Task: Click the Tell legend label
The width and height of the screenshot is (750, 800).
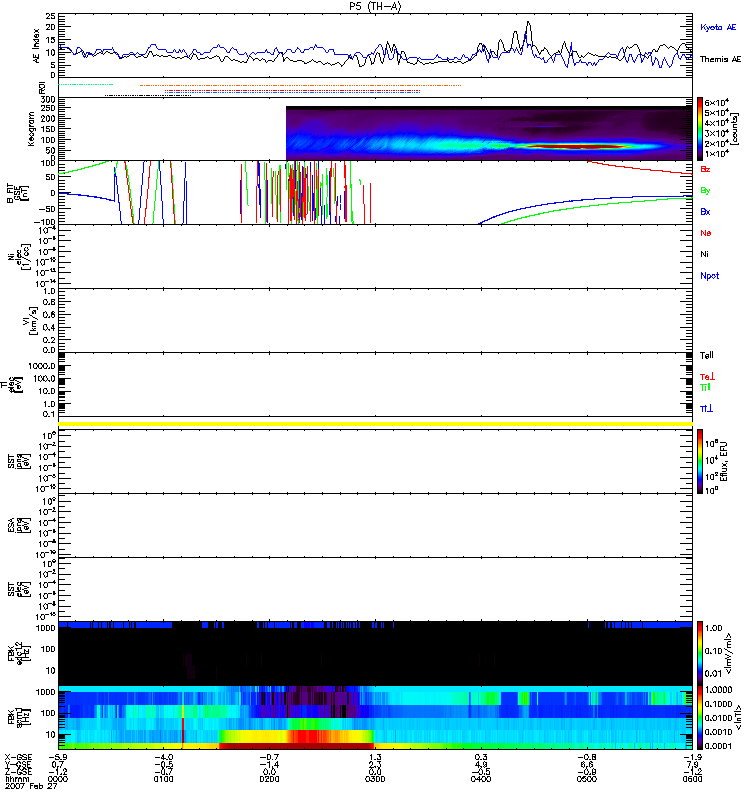Action: pyautogui.click(x=706, y=356)
